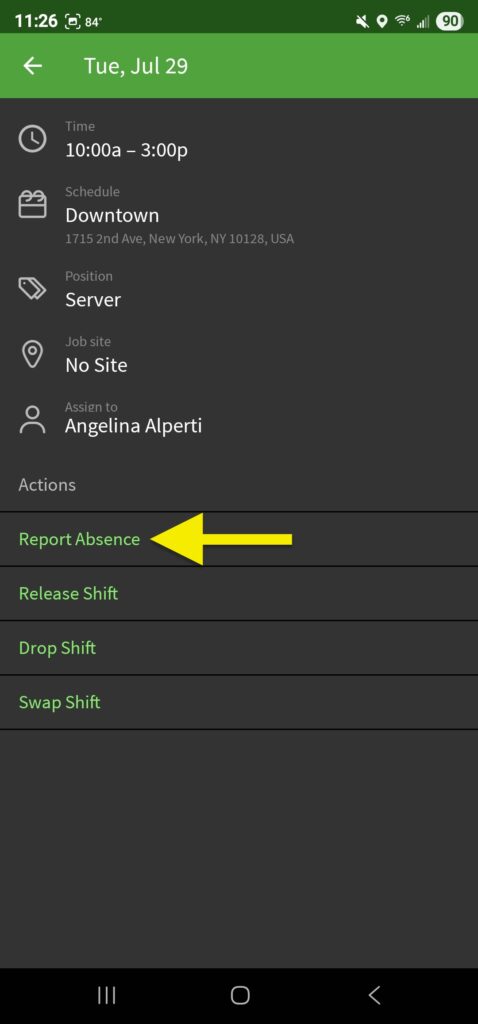This screenshot has width=478, height=1024.
Task: Tap the job site location pin icon
Action: point(32,354)
